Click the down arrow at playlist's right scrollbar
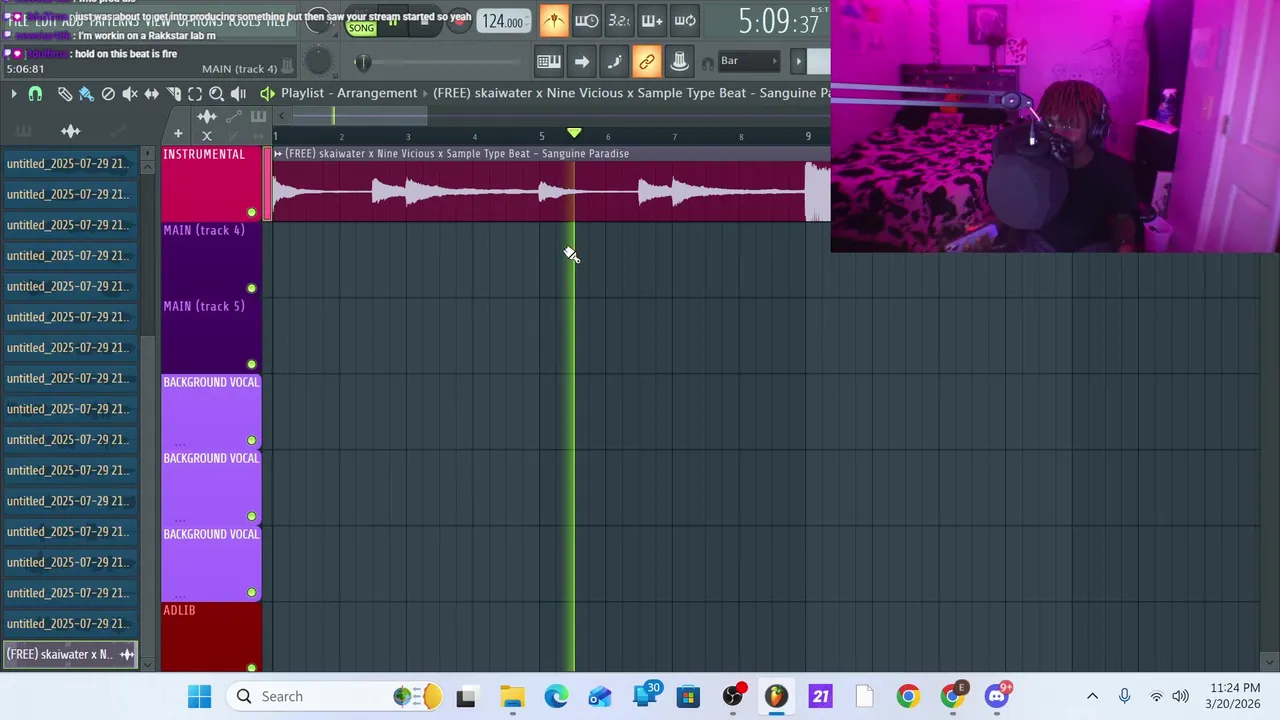Image resolution: width=1280 pixels, height=720 pixels. click(1270, 662)
